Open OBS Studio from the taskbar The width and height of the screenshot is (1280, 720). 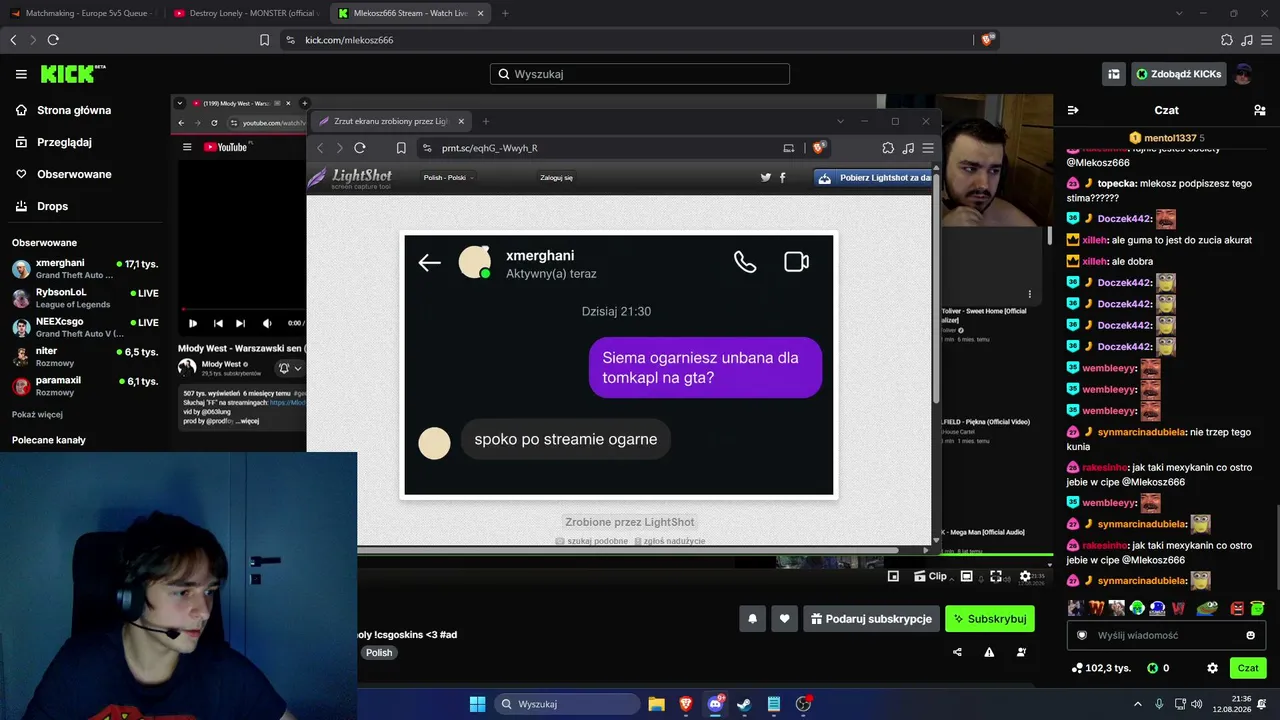(x=803, y=704)
